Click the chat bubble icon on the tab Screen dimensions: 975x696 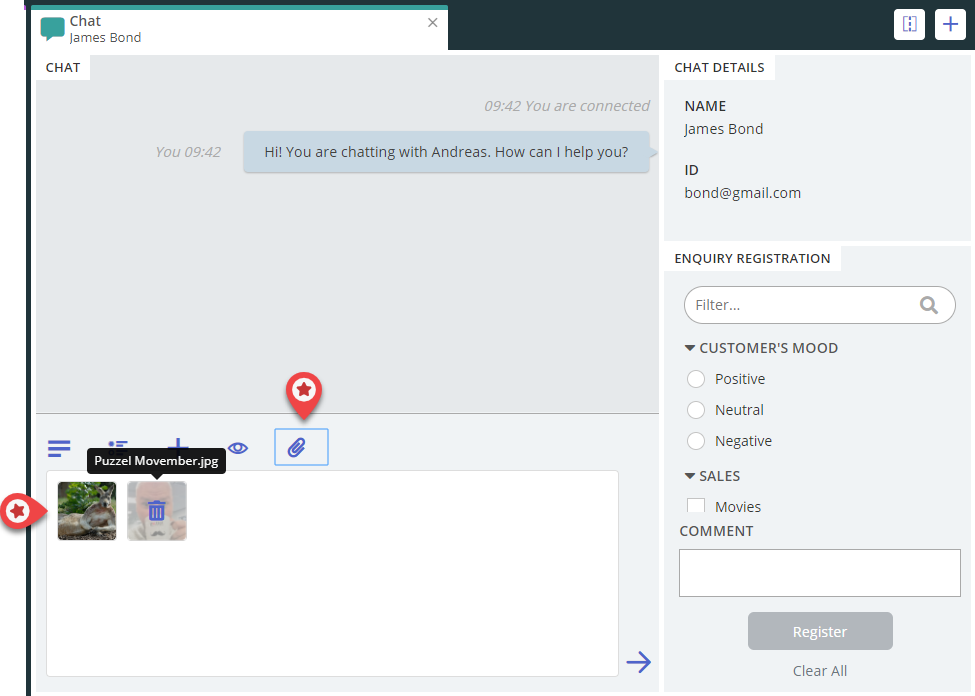(x=53, y=29)
